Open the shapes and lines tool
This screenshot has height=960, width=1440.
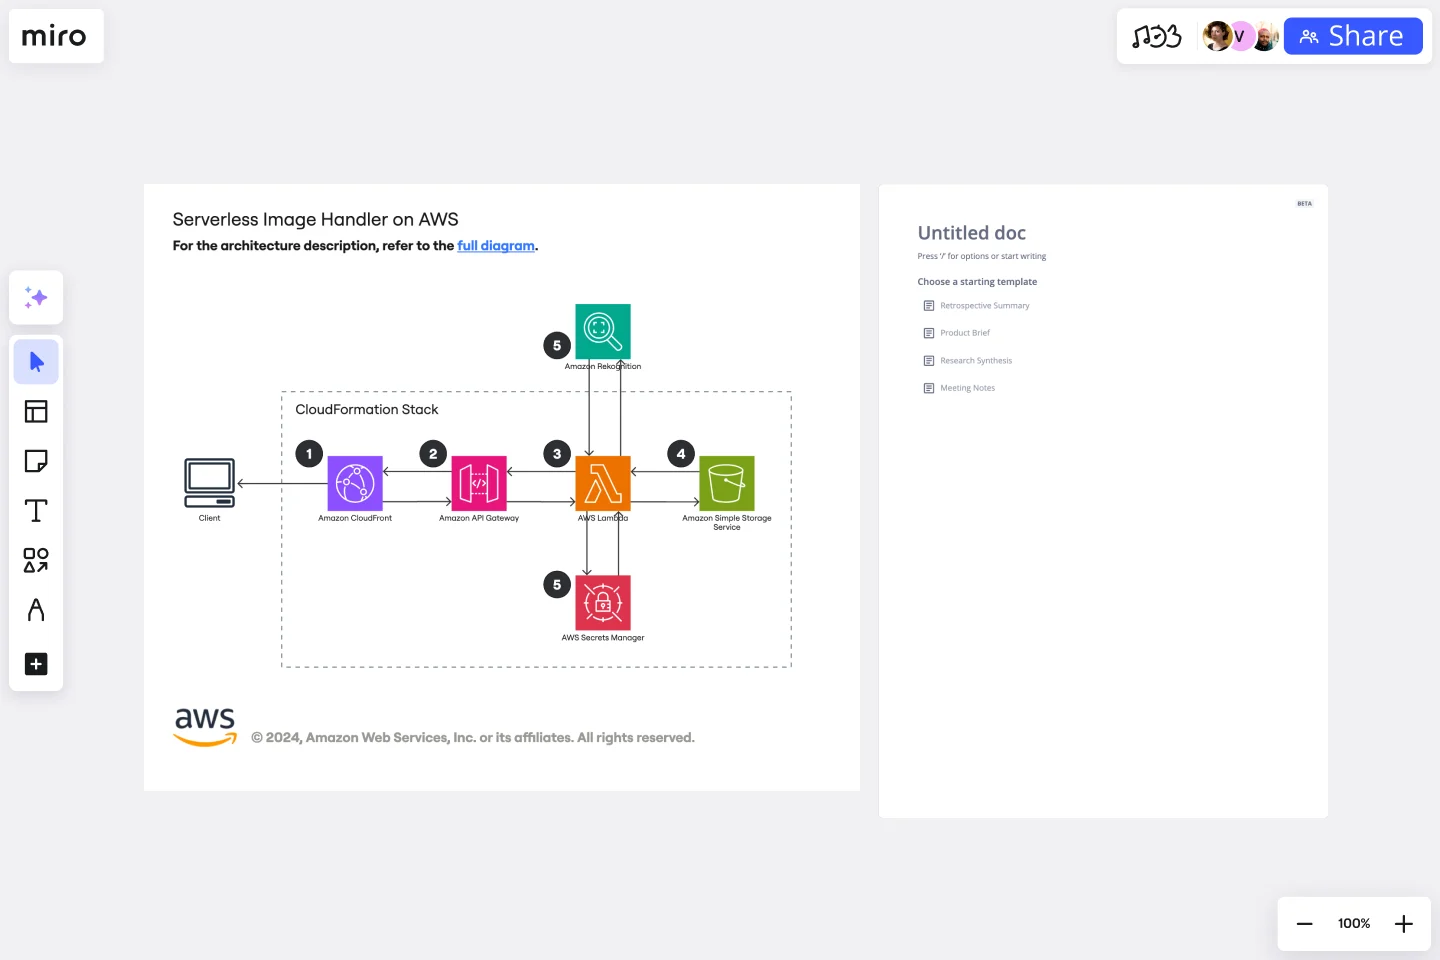pos(36,560)
